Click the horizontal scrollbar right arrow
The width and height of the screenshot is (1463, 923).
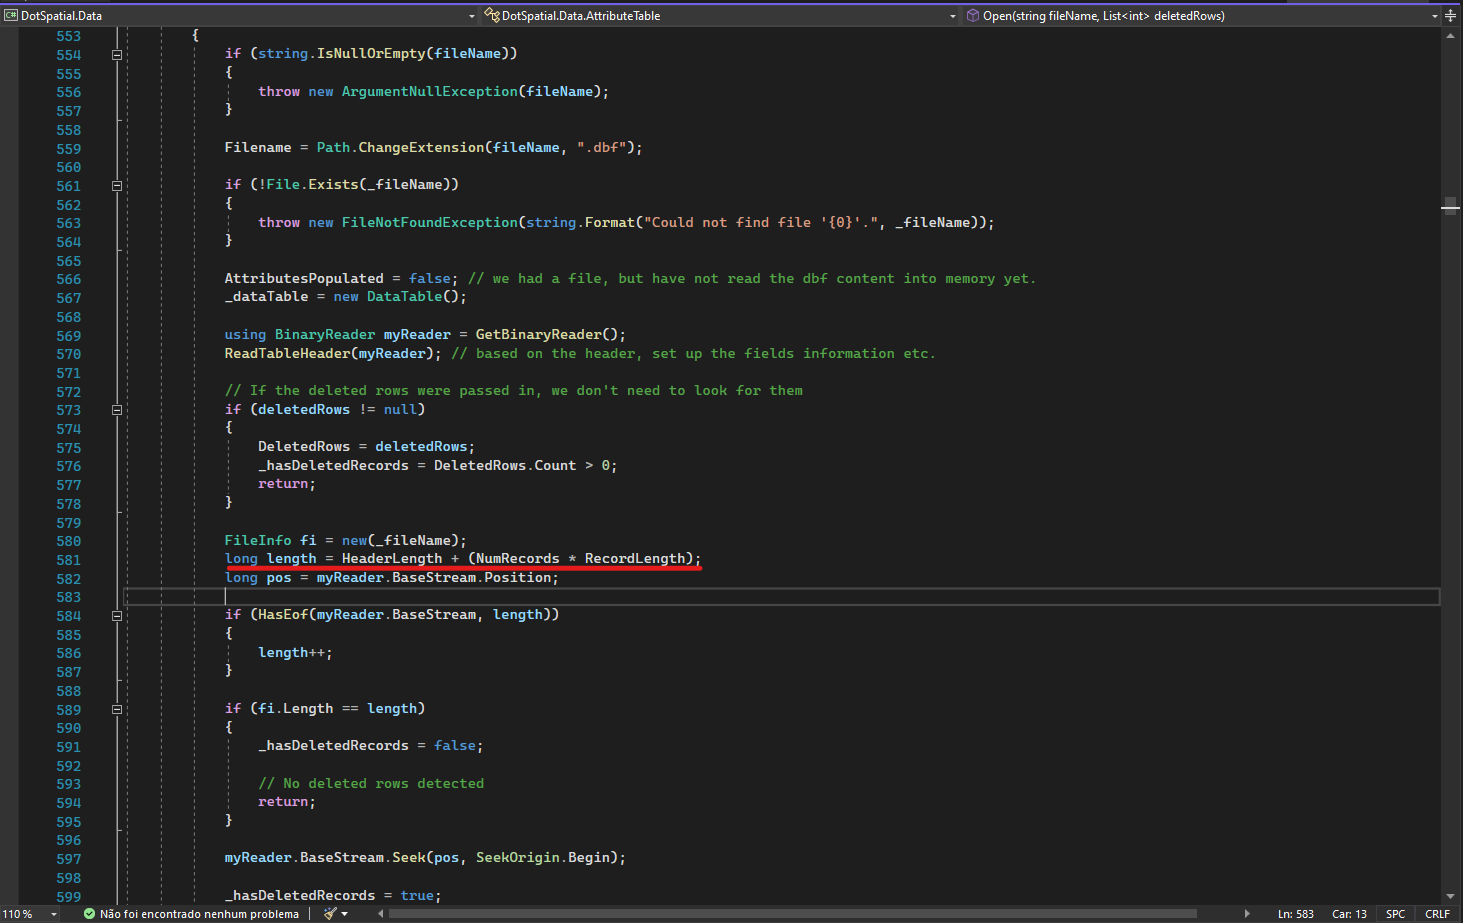click(x=1247, y=913)
